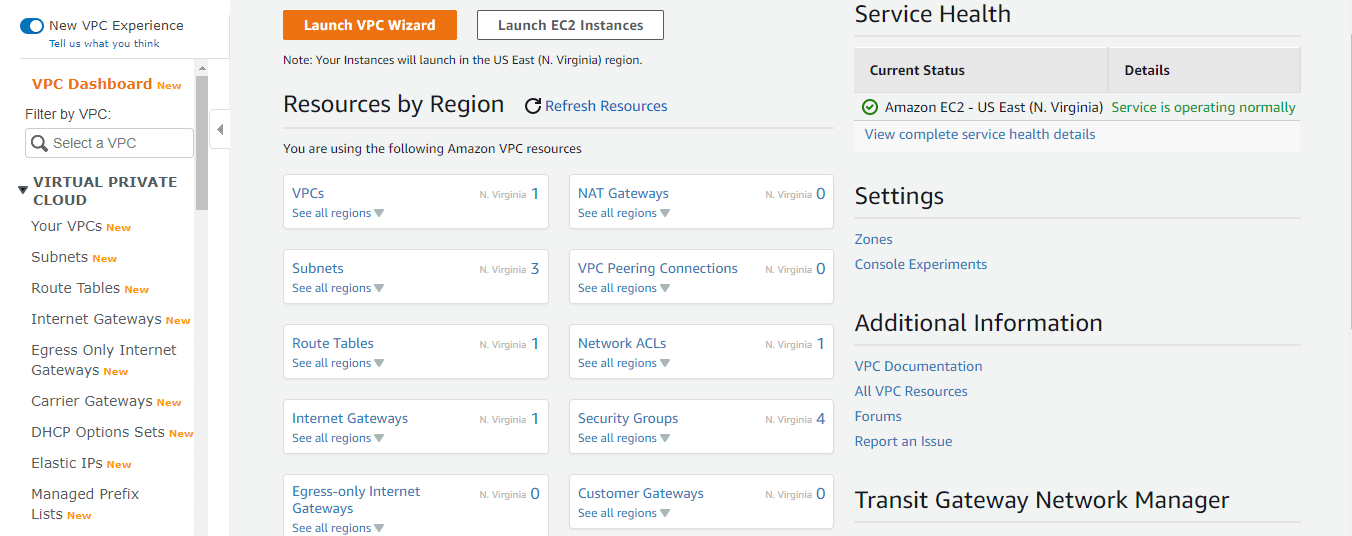1352x536 pixels.
Task: Open VPC Documentation link
Action: coord(919,366)
